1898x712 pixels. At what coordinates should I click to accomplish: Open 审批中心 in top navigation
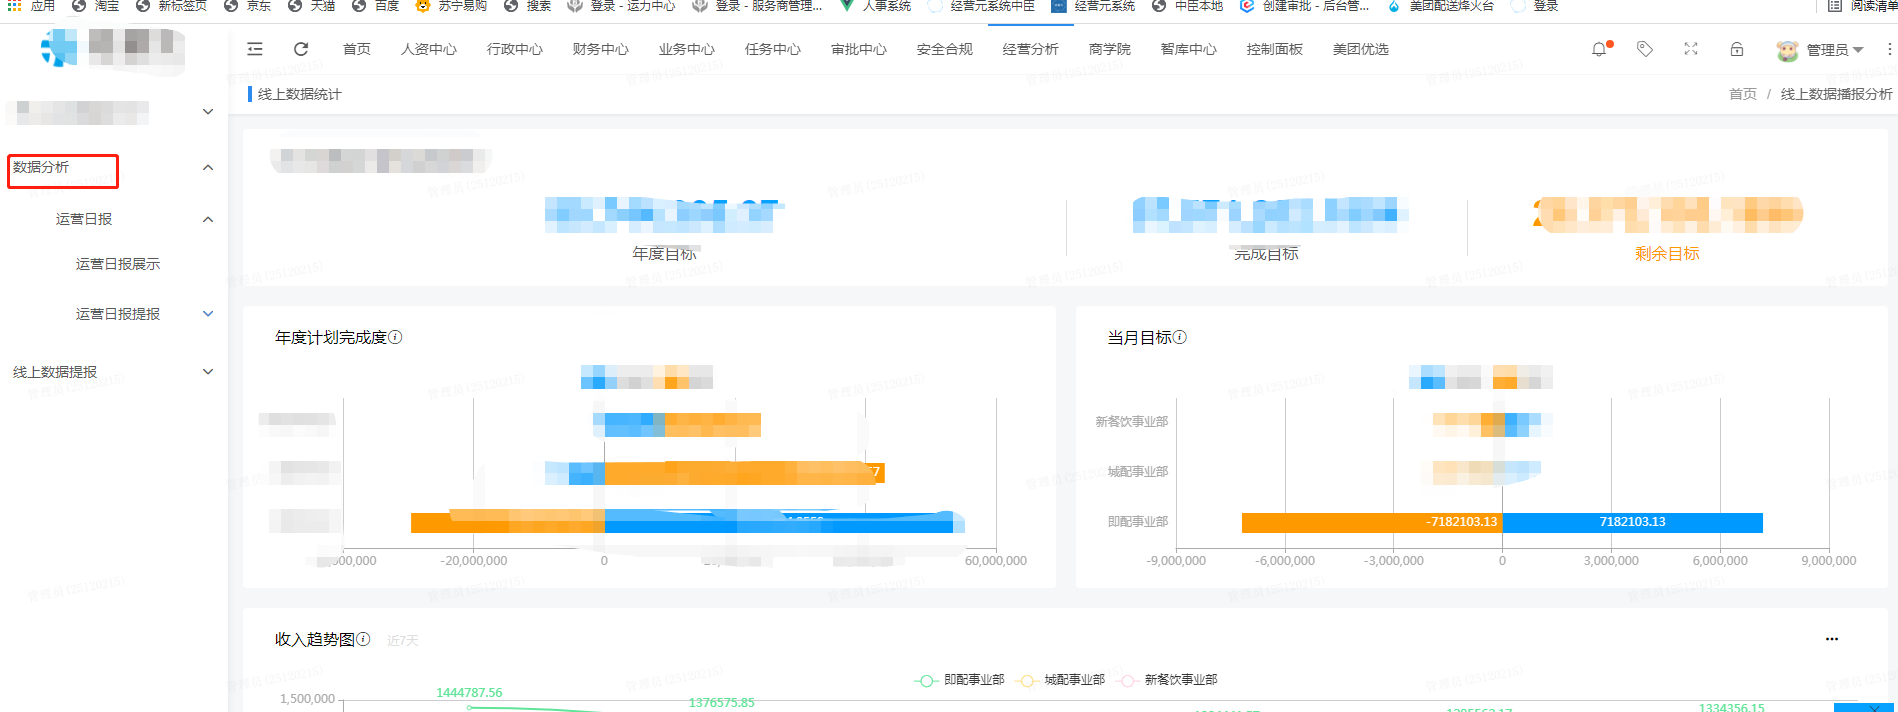pyautogui.click(x=859, y=49)
